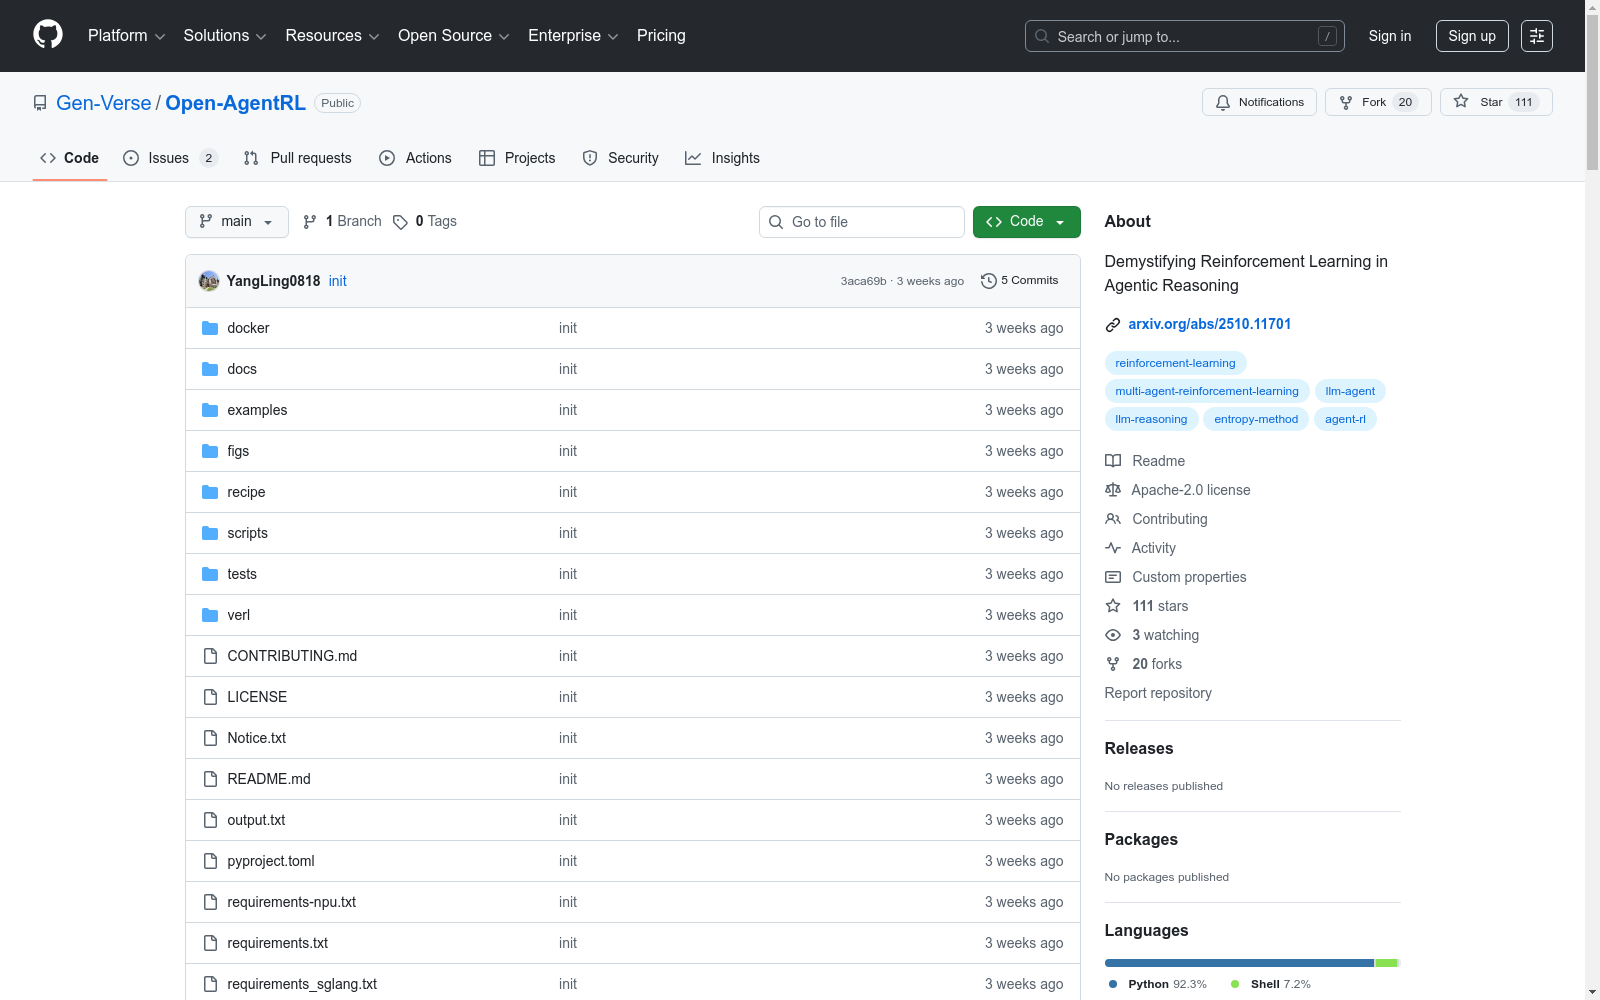Switch to the Insights tab
The height and width of the screenshot is (1000, 1600).
[722, 158]
